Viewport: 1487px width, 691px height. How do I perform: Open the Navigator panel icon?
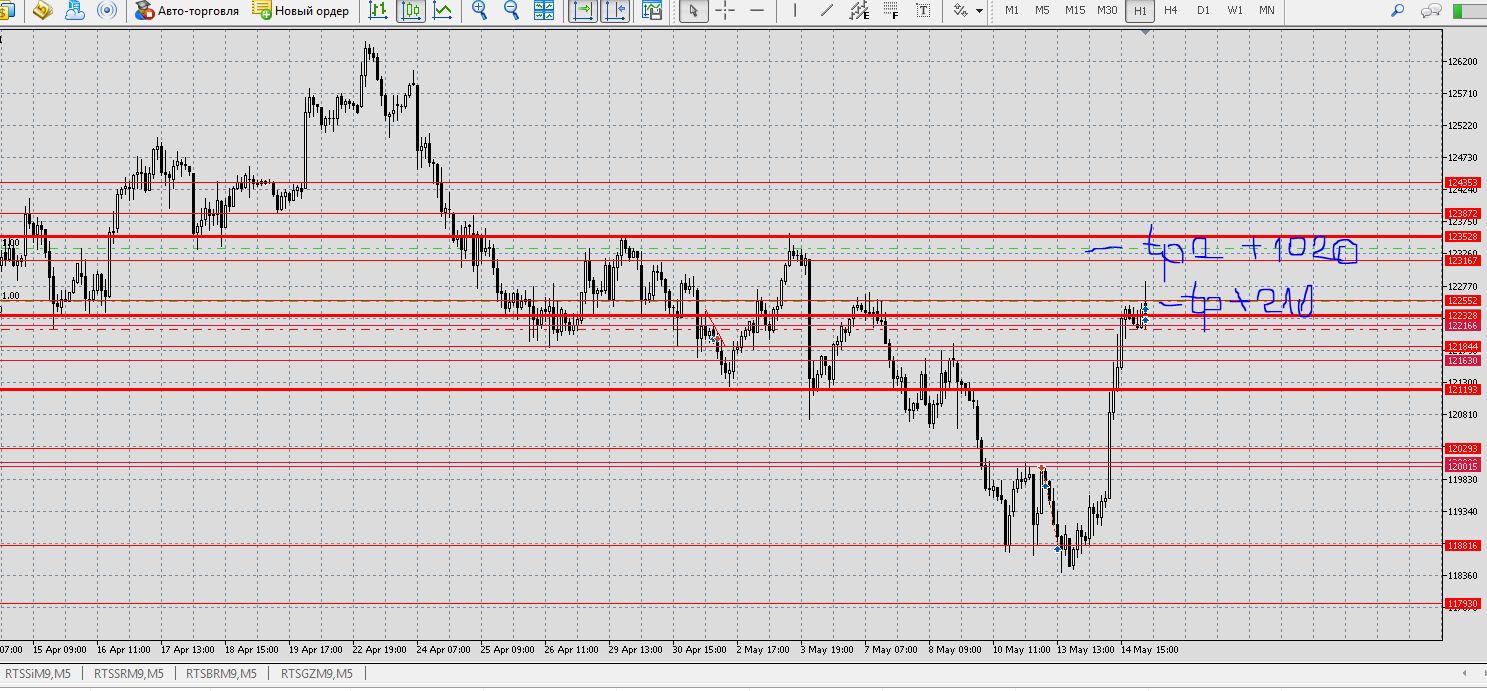pyautogui.click(x=42, y=11)
